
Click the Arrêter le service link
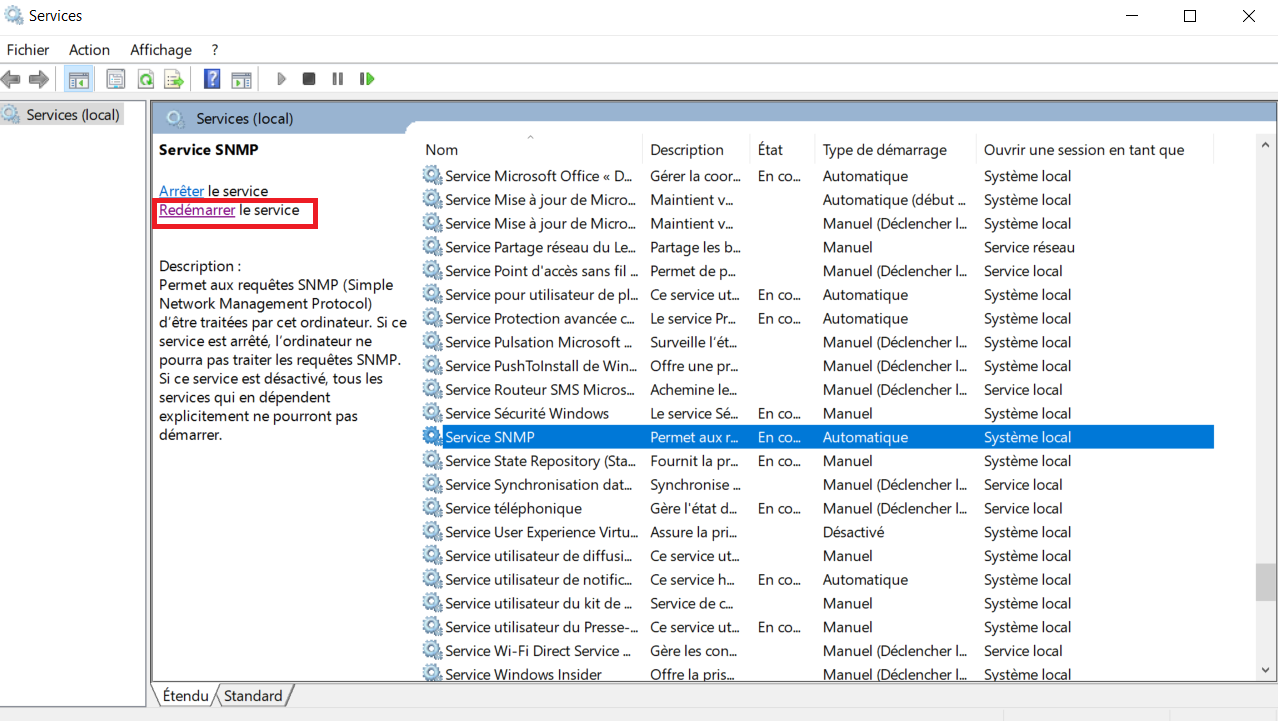181,191
